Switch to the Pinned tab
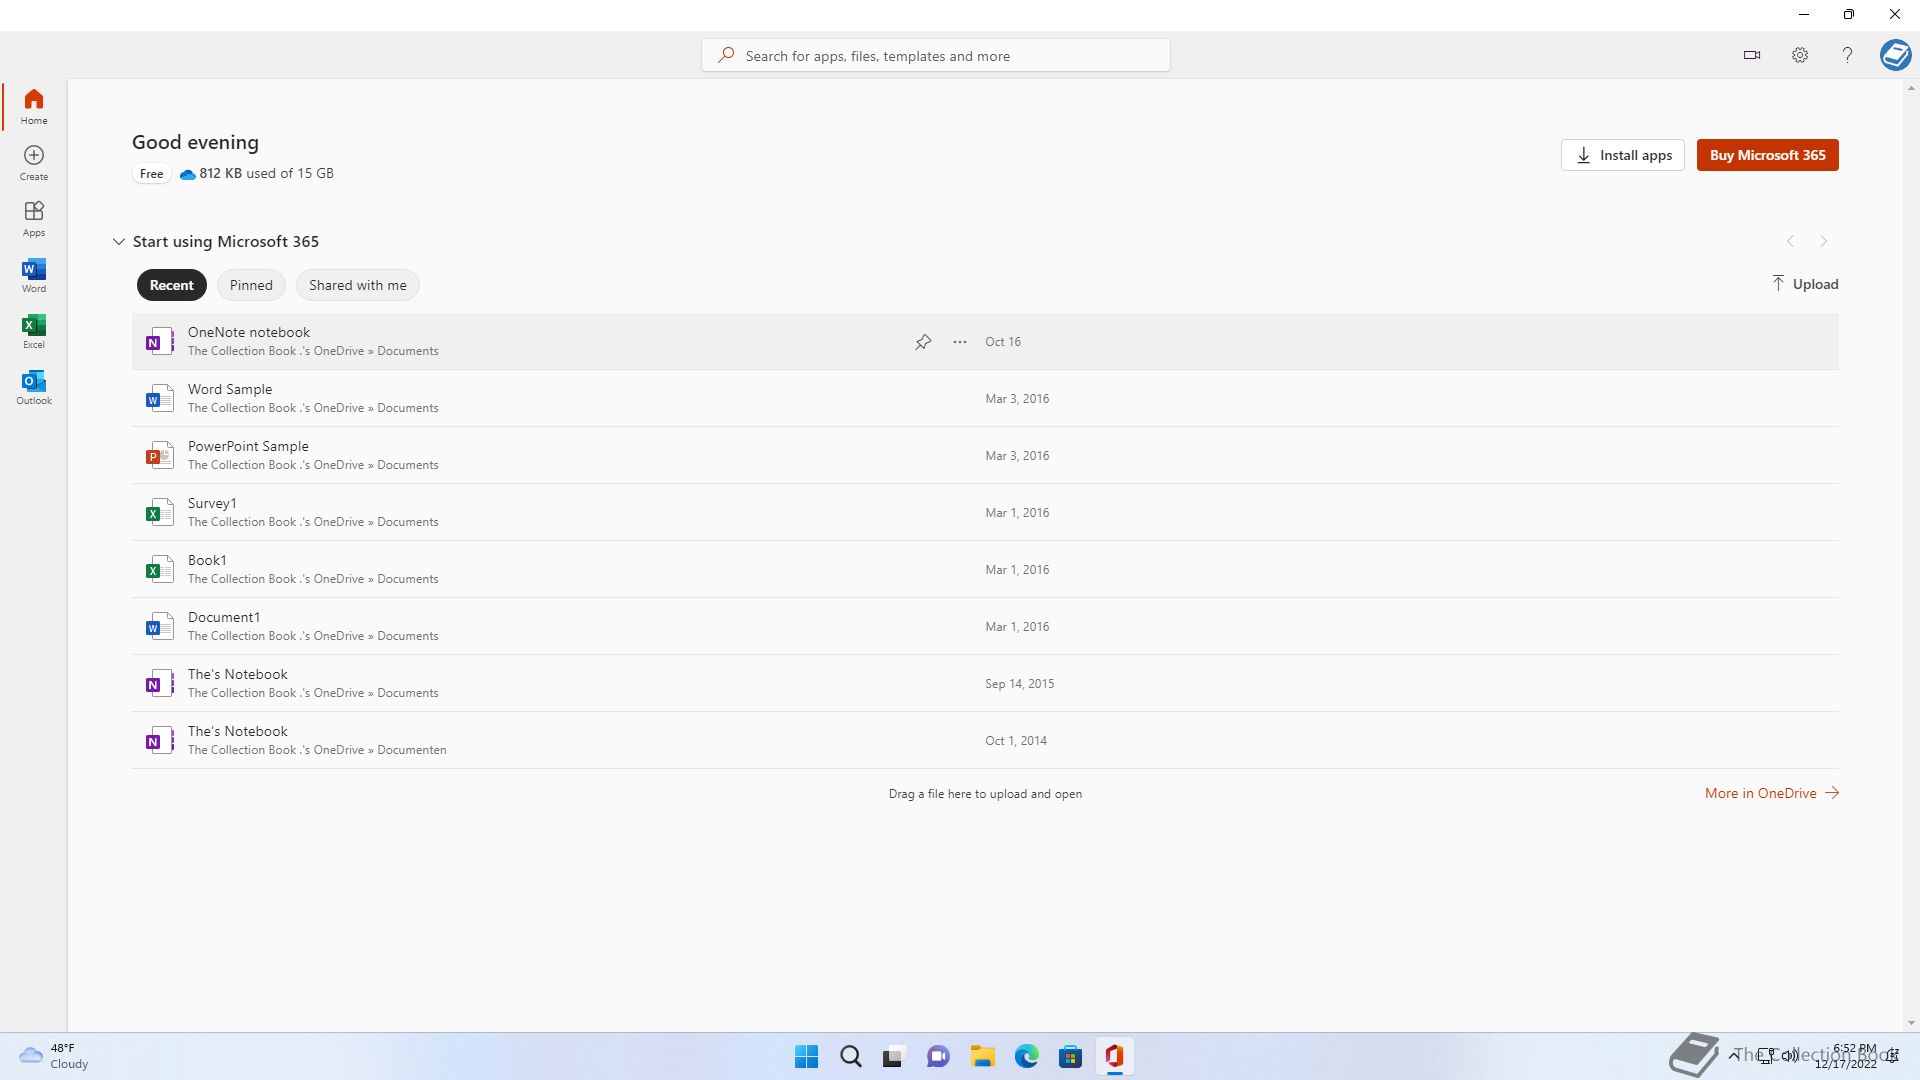The height and width of the screenshot is (1080, 1920). [251, 285]
